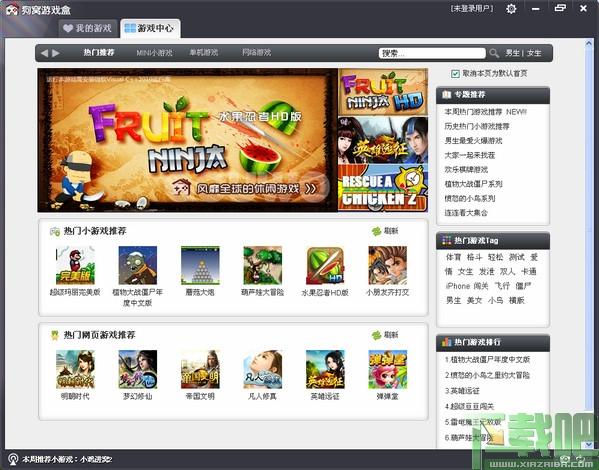Select the iPhone game tag
Viewport: 599px width, 470px height.
click(x=458, y=286)
